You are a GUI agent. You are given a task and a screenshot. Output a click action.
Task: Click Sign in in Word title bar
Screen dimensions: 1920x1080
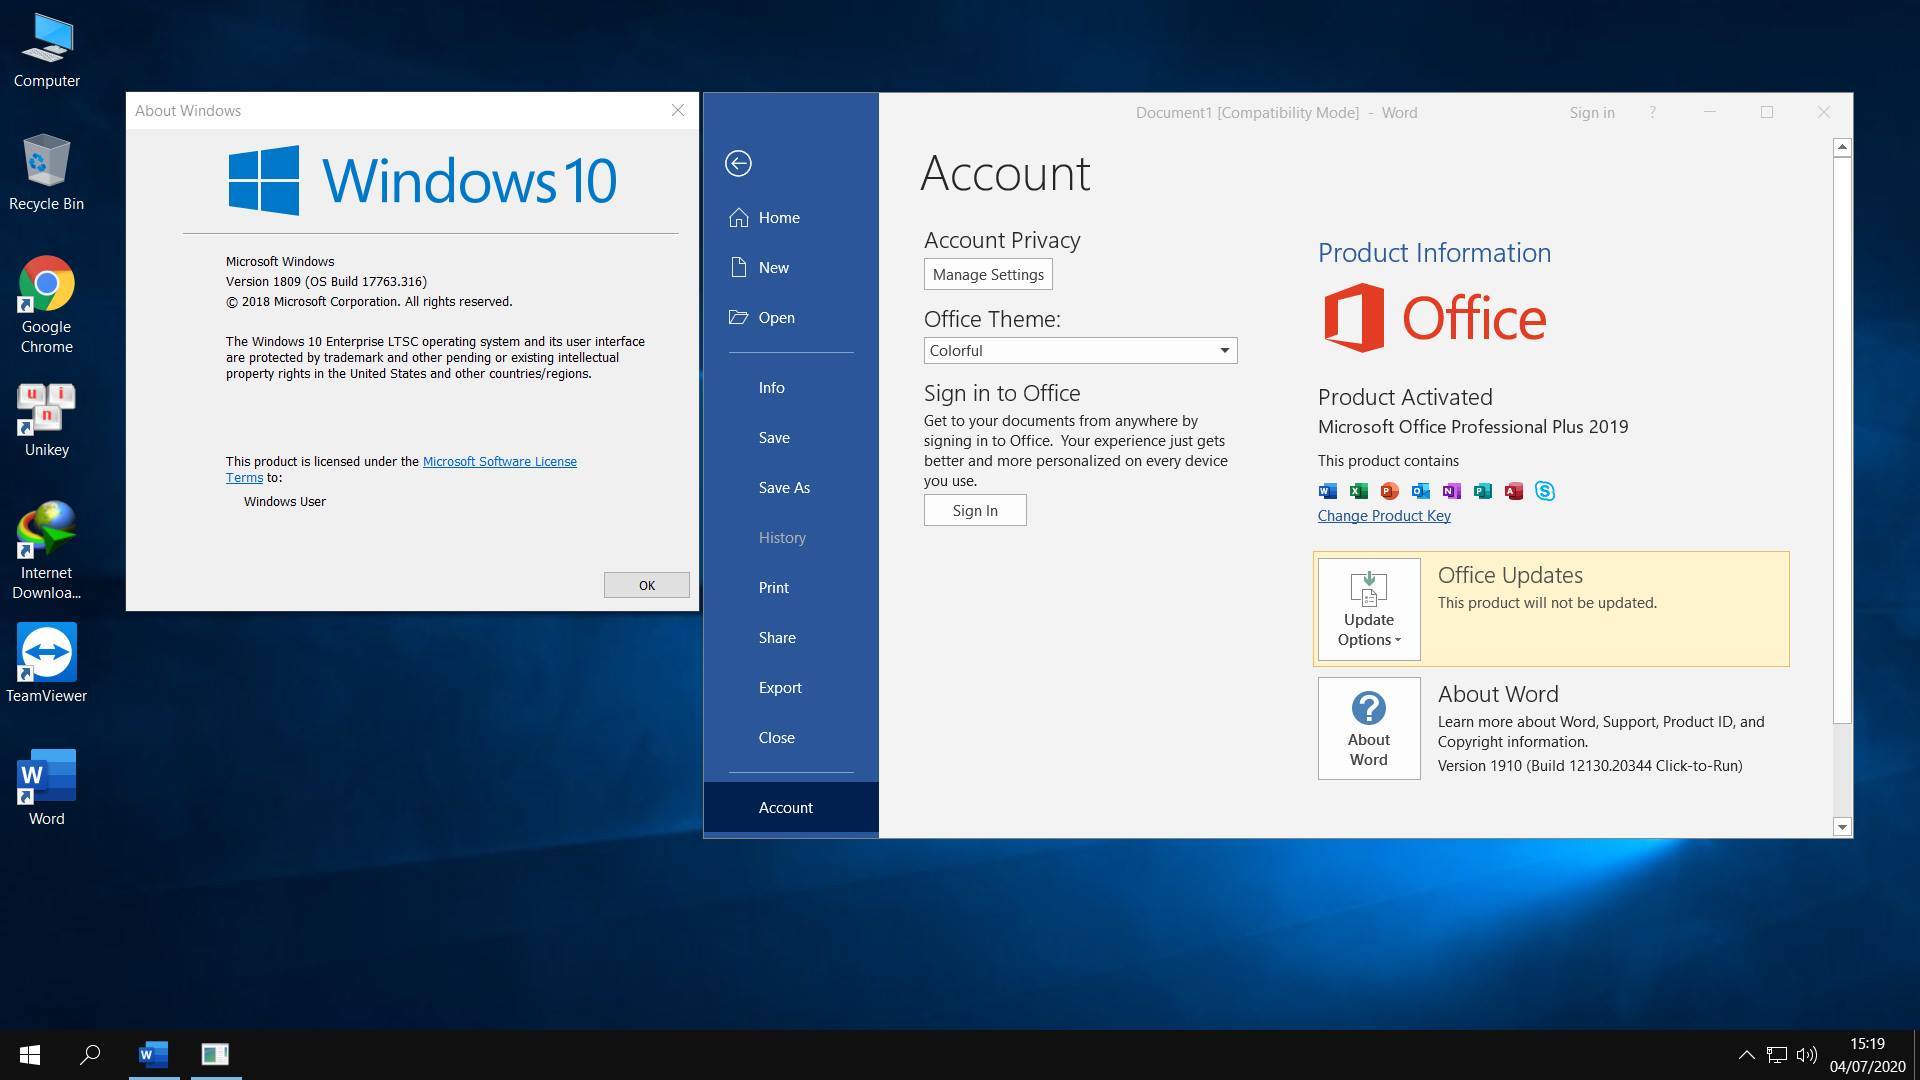click(x=1592, y=112)
